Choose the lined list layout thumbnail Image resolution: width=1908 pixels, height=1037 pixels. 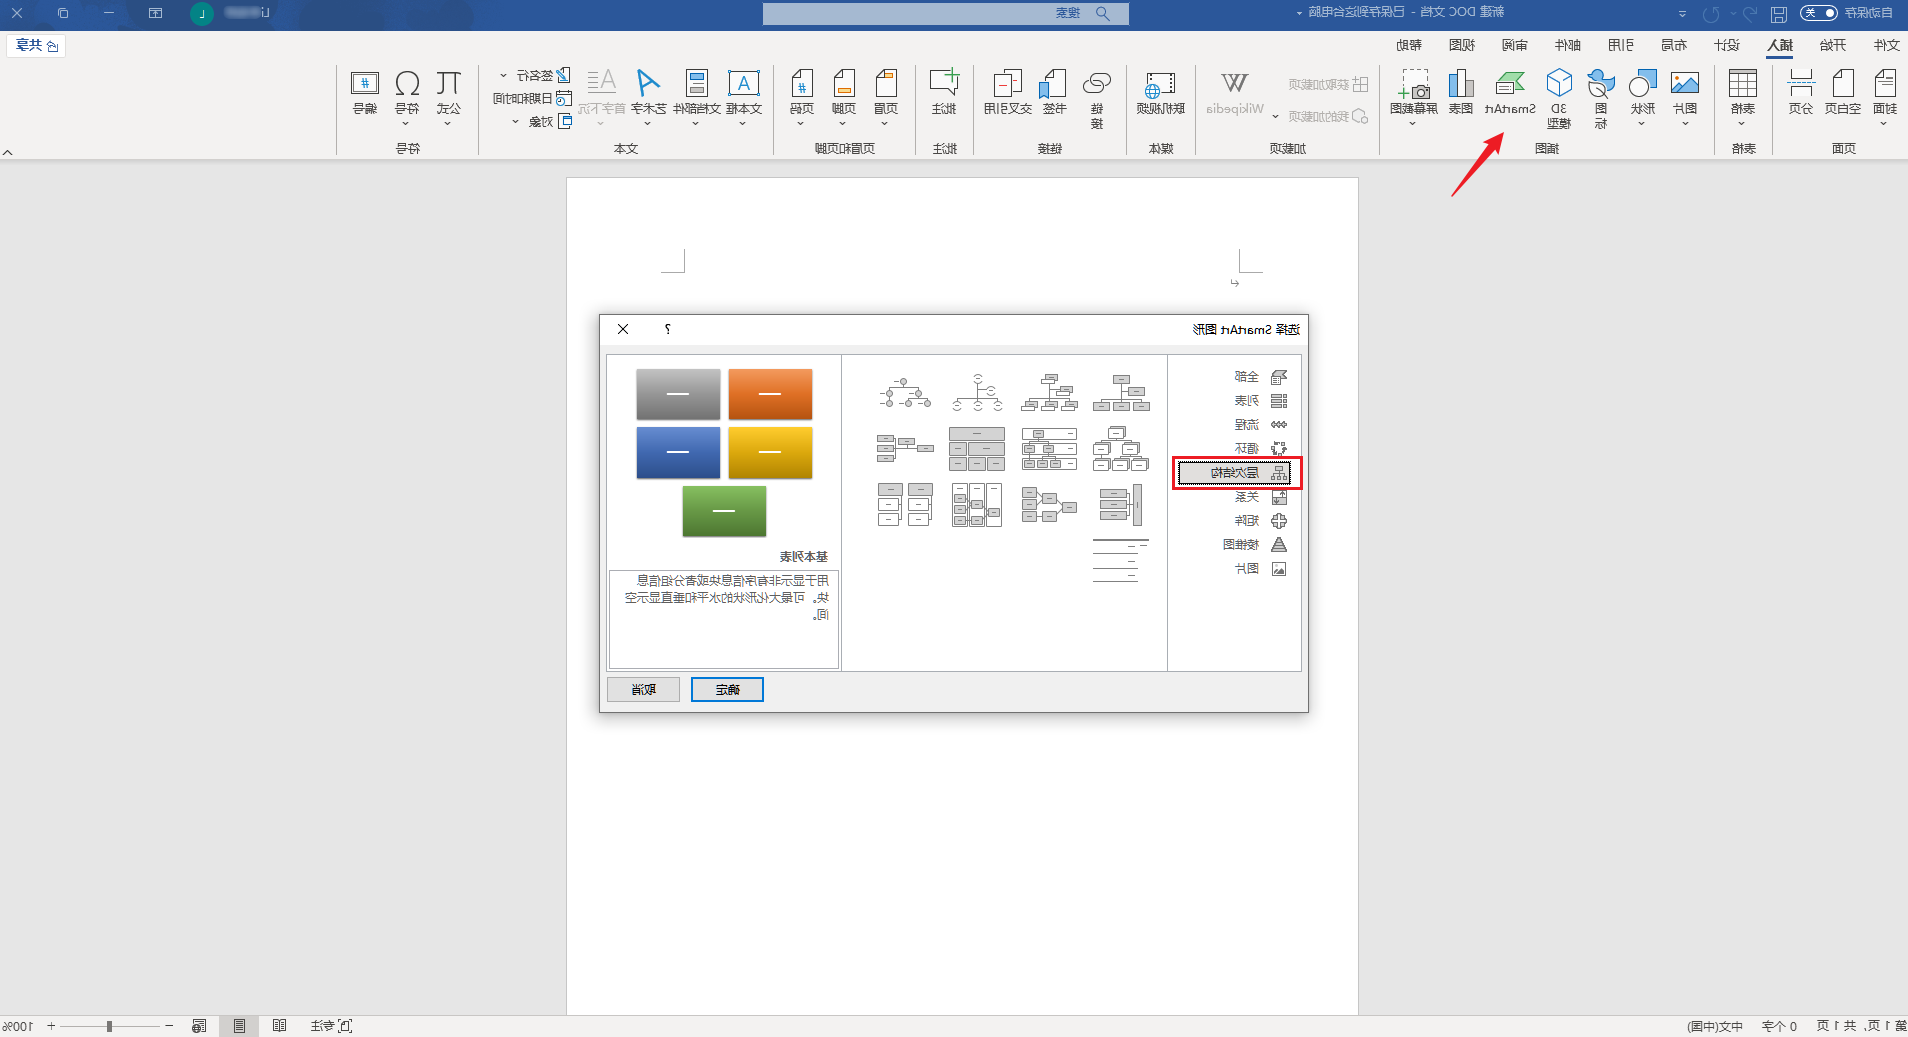1121,560
